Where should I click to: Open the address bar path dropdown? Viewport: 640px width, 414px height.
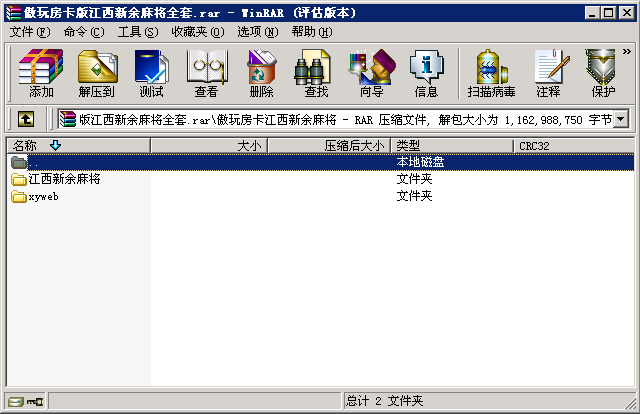(621, 119)
